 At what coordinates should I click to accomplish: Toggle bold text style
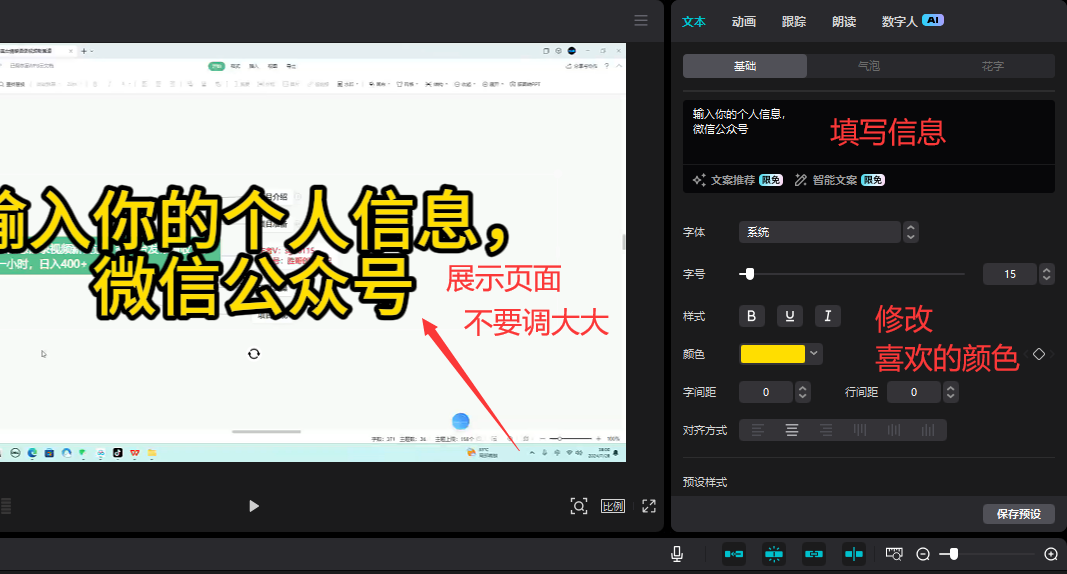coord(752,316)
